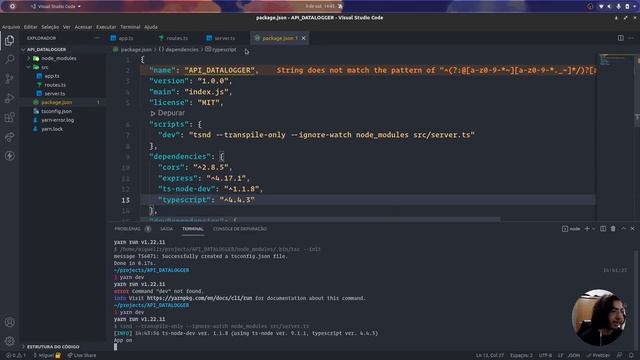640x360 pixels.
Task: Open the lightning bolt activity bar icon
Action: (9, 156)
